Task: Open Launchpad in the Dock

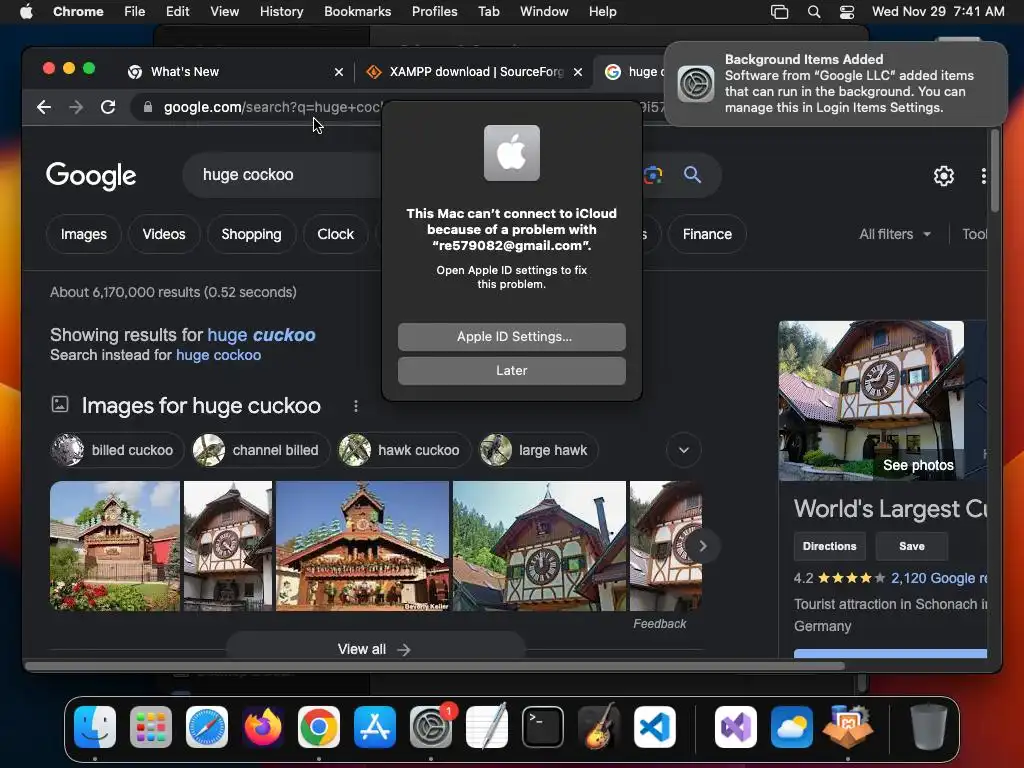Action: click(x=151, y=727)
